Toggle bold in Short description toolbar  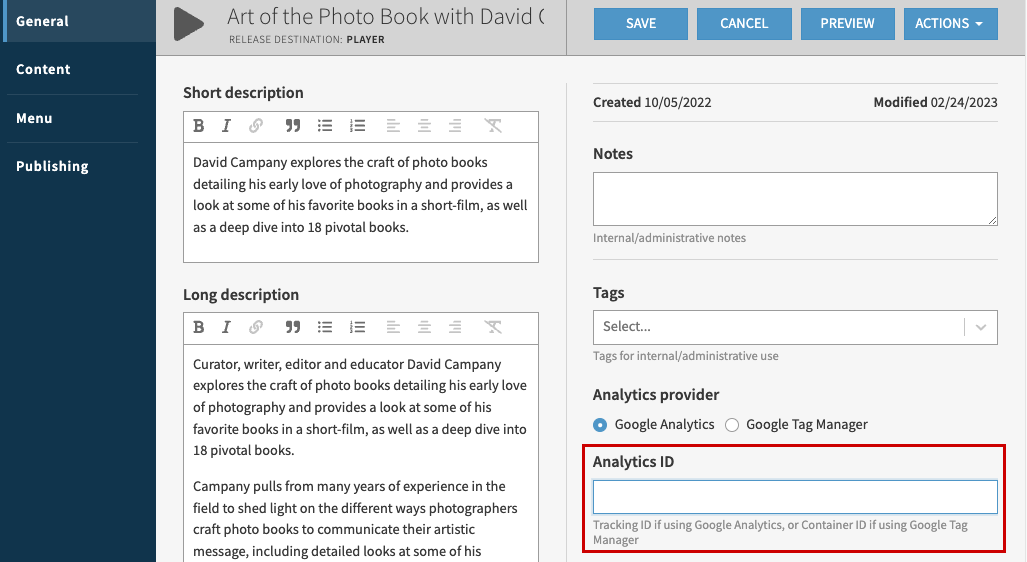click(x=198, y=126)
